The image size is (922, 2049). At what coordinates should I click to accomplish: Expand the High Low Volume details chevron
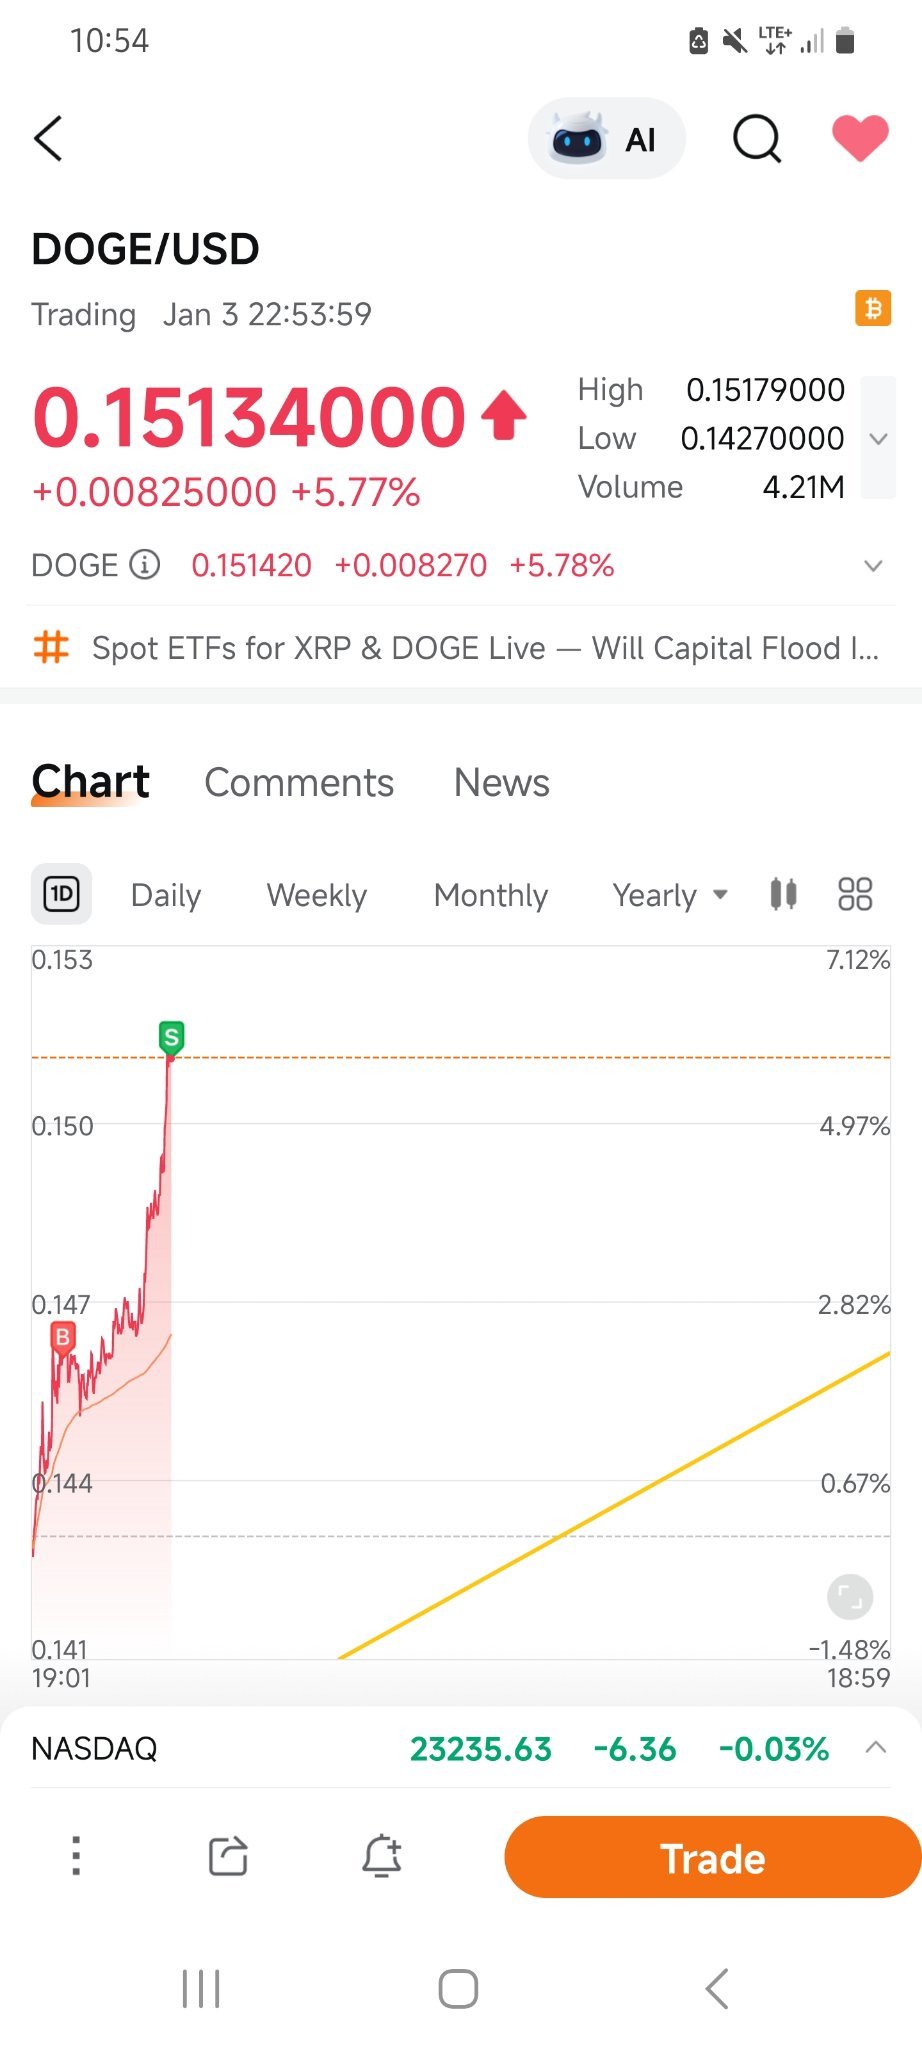coord(878,438)
